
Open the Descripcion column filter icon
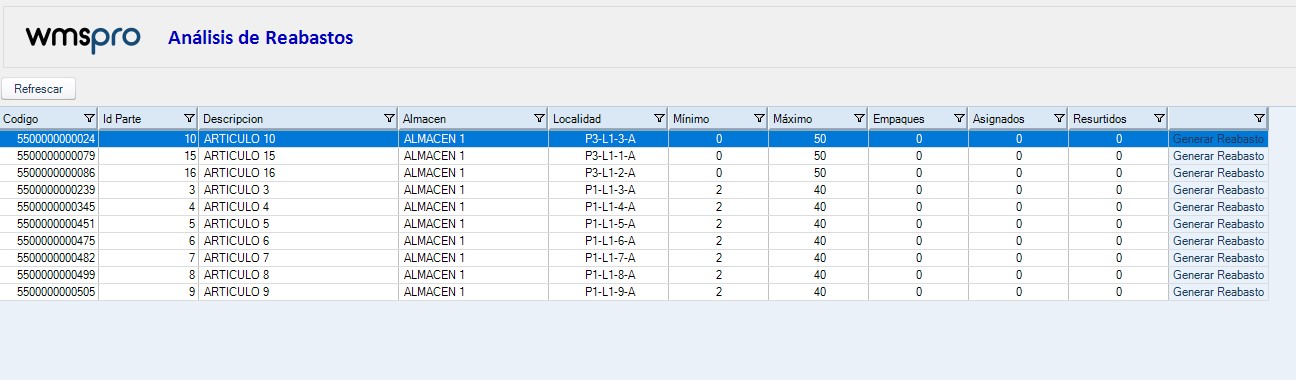[x=389, y=119]
